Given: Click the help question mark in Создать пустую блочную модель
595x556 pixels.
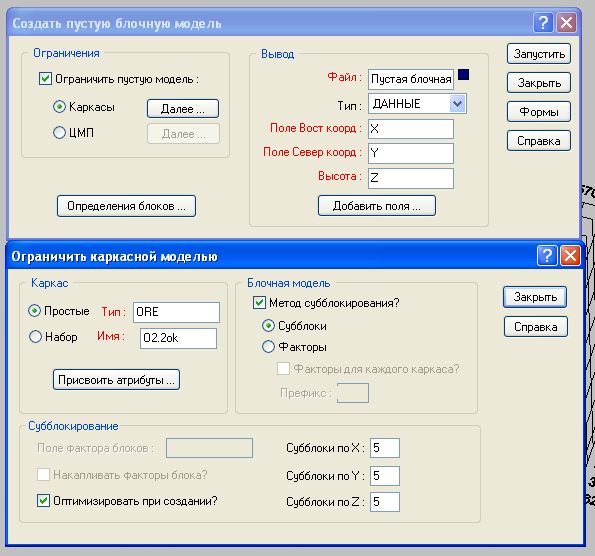Looking at the screenshot, I should pyautogui.click(x=543, y=23).
